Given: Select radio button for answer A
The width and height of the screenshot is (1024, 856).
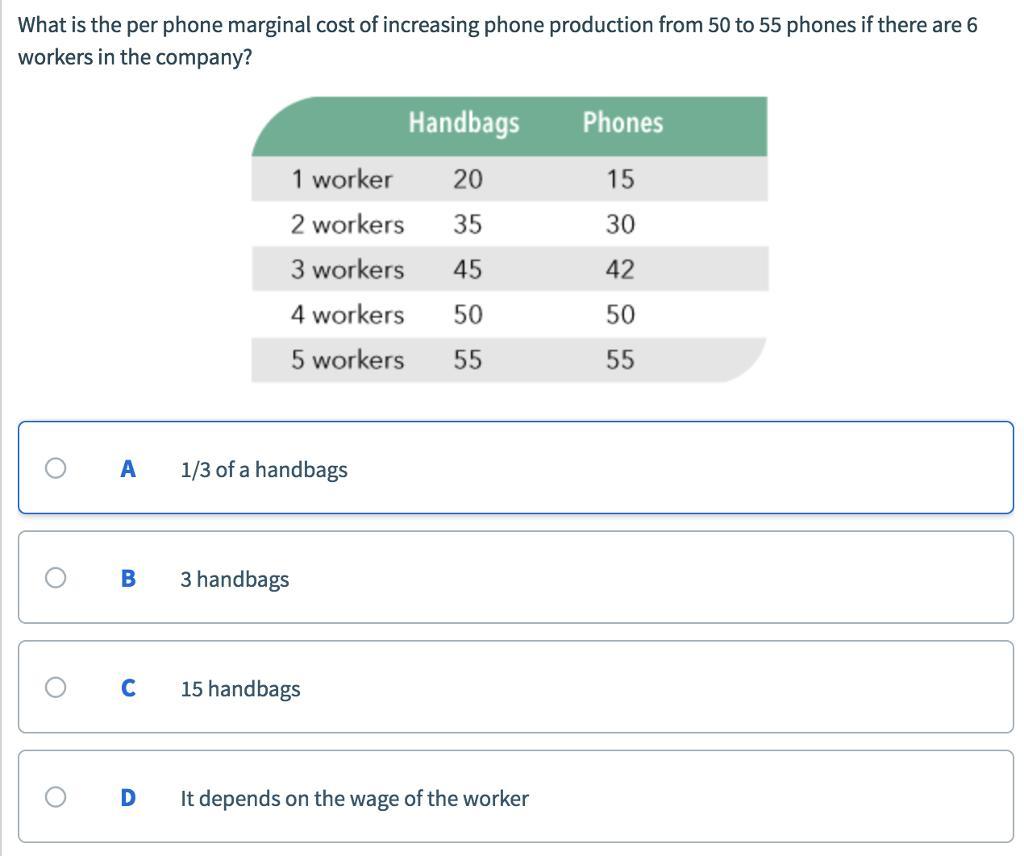Looking at the screenshot, I should coord(56,468).
